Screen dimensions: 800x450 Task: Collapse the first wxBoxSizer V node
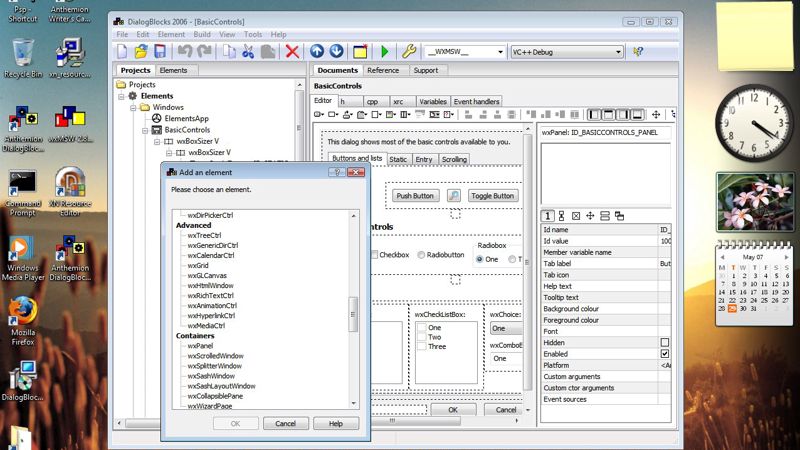157,141
